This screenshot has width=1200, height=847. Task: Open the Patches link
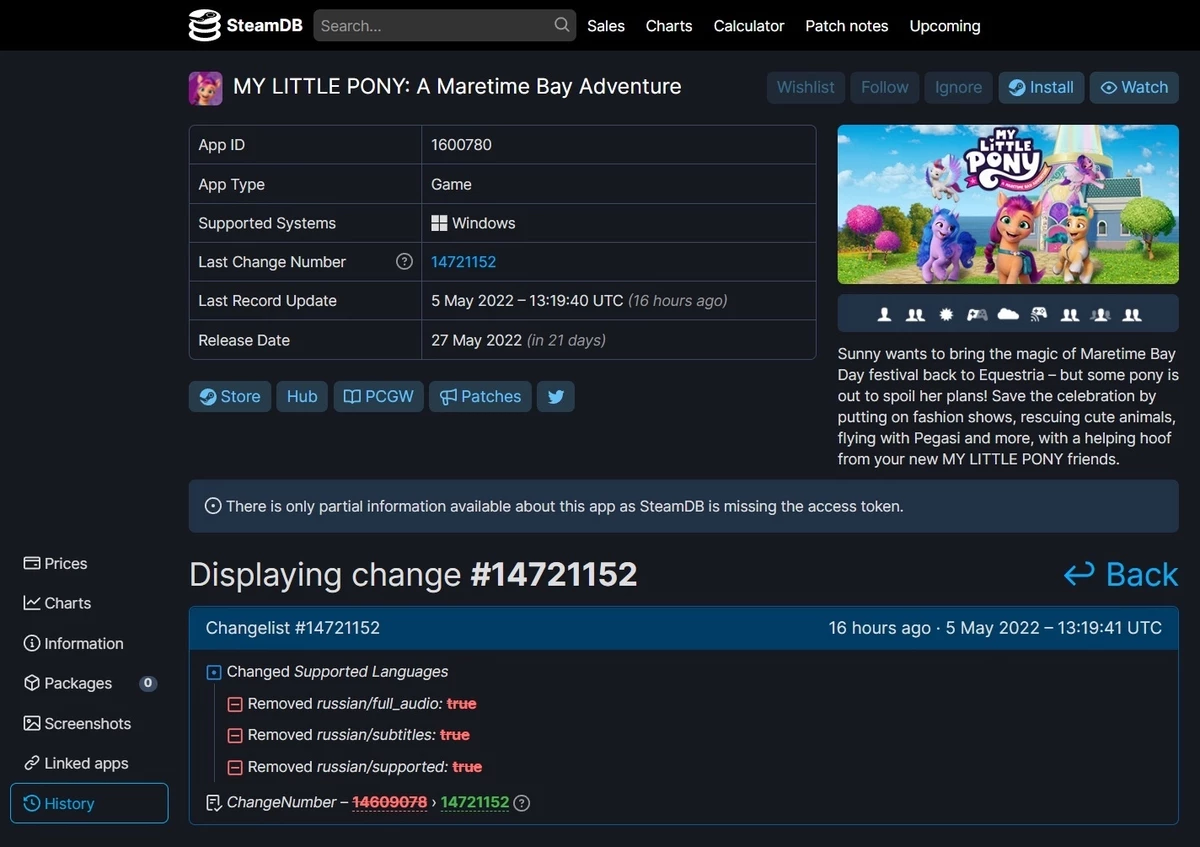coord(480,396)
